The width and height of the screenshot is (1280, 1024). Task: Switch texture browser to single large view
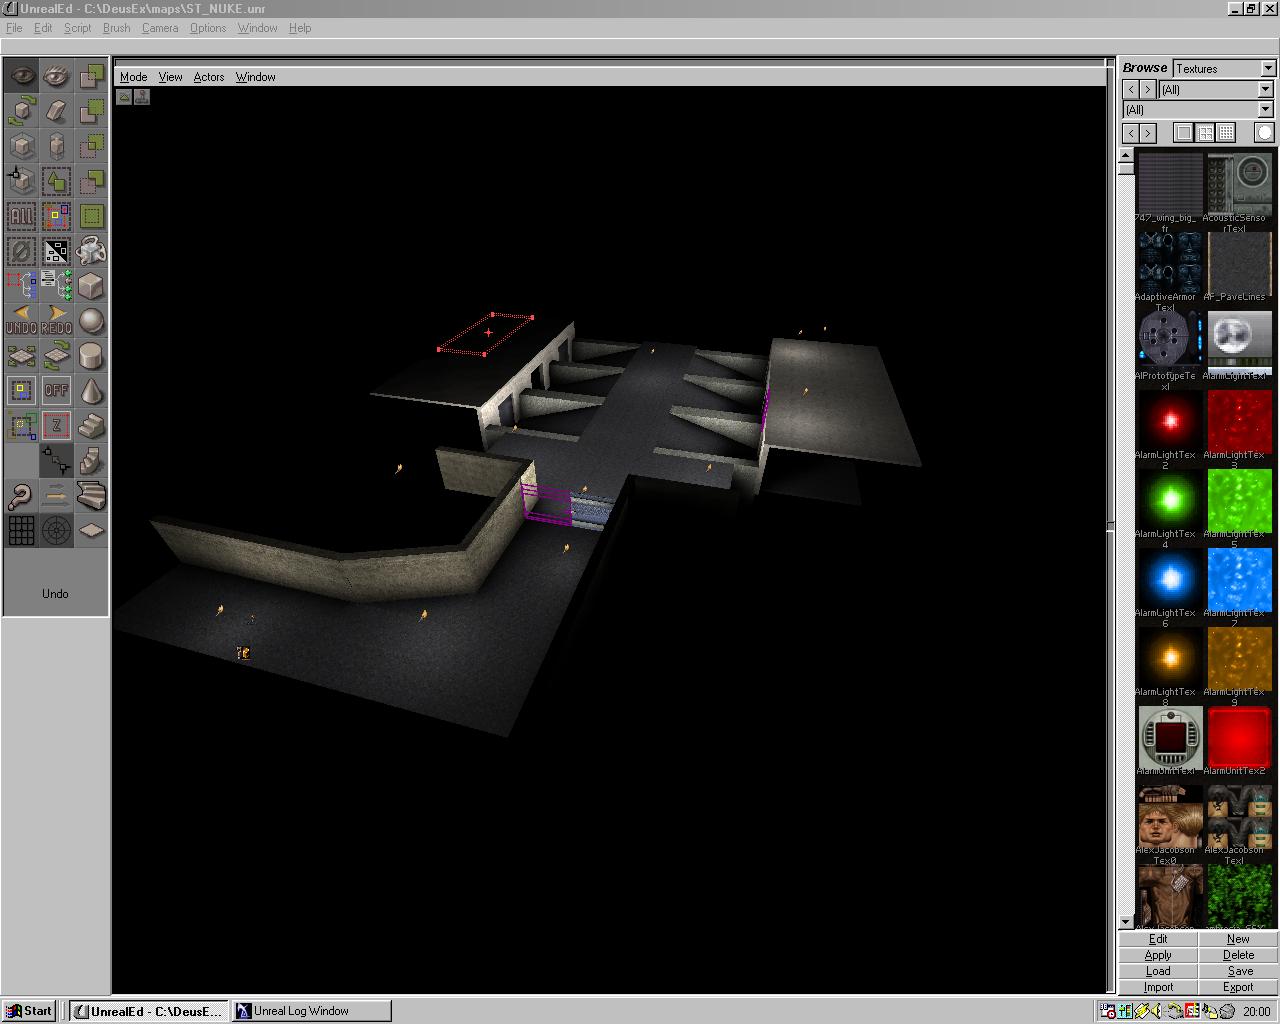tap(1184, 133)
